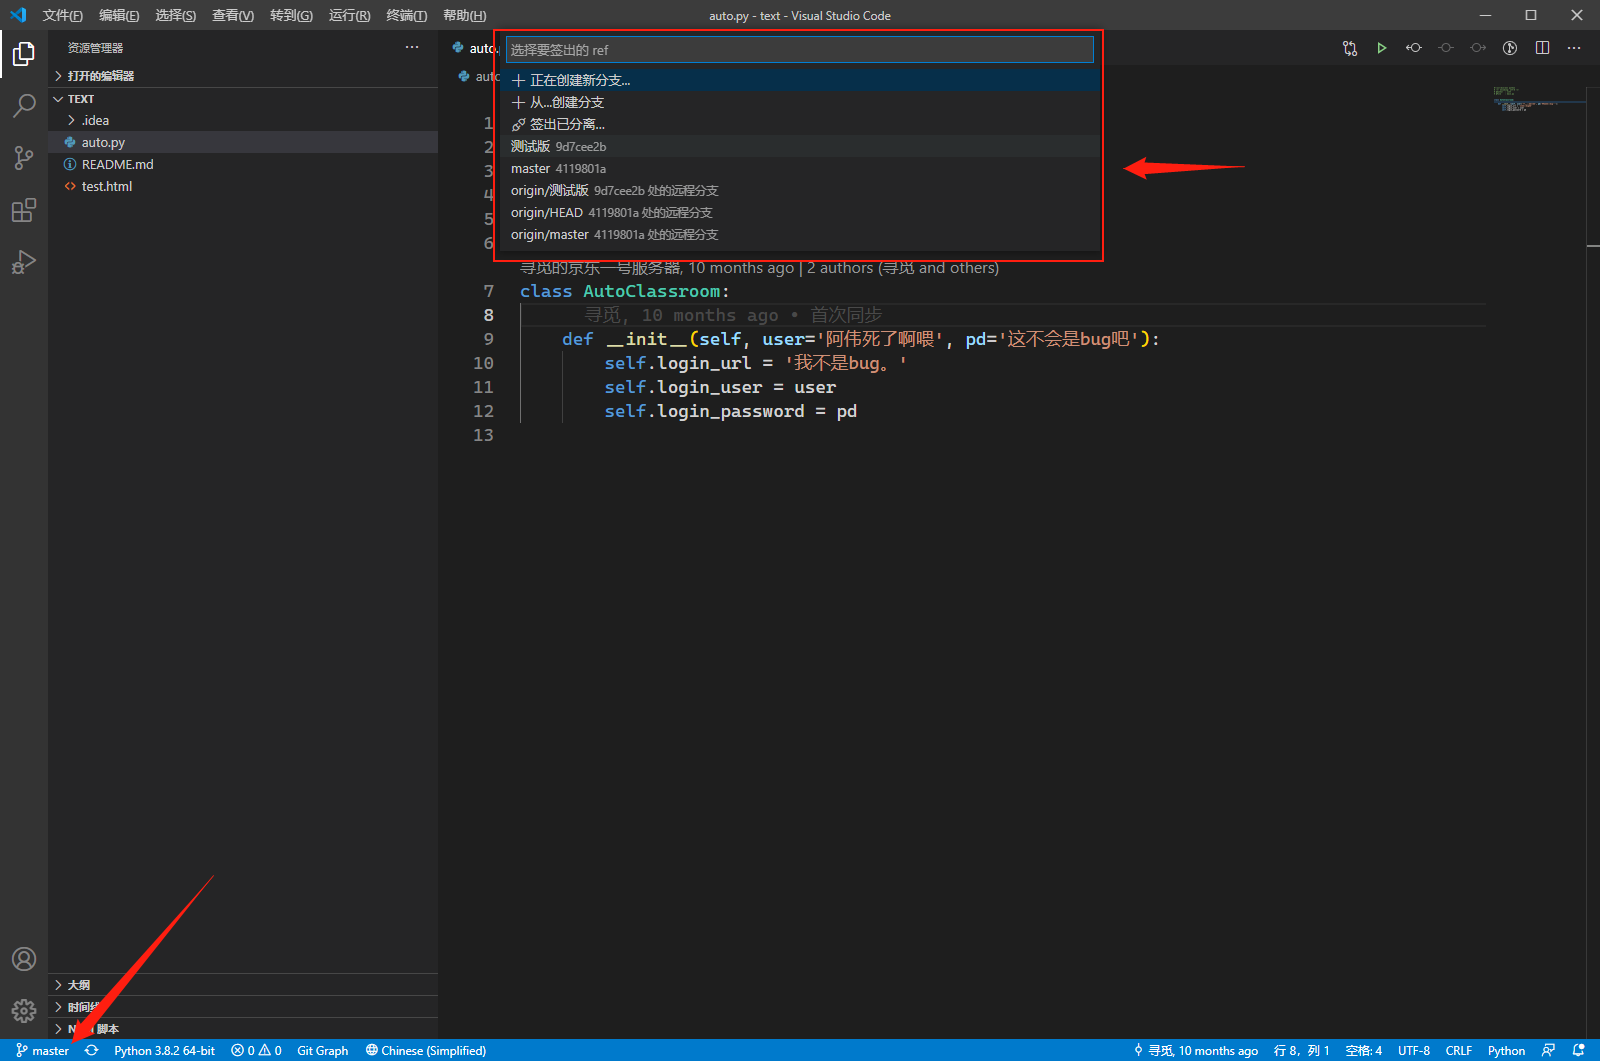
Task: Choose 从...创建分支 option
Action: click(800, 102)
